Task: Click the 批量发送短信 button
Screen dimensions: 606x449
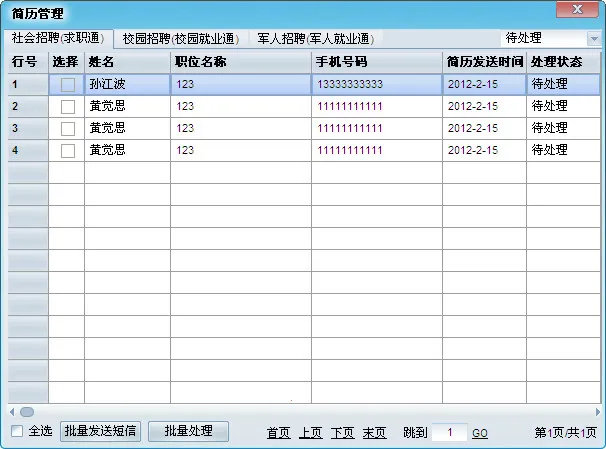Action: (x=100, y=432)
